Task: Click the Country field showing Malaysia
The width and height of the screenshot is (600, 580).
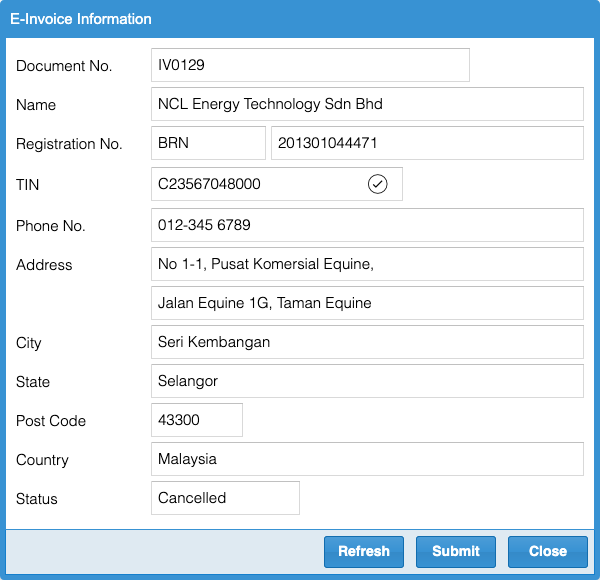Action: (367, 459)
